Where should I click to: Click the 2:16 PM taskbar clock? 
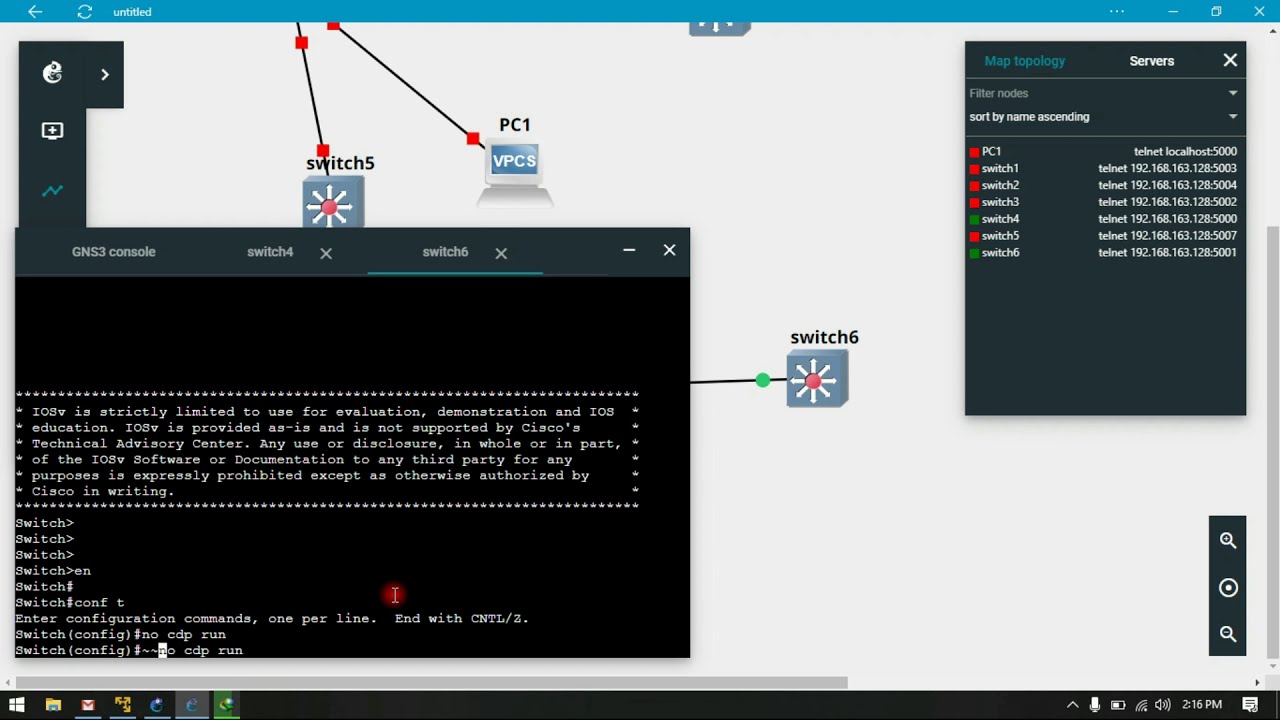point(1202,705)
